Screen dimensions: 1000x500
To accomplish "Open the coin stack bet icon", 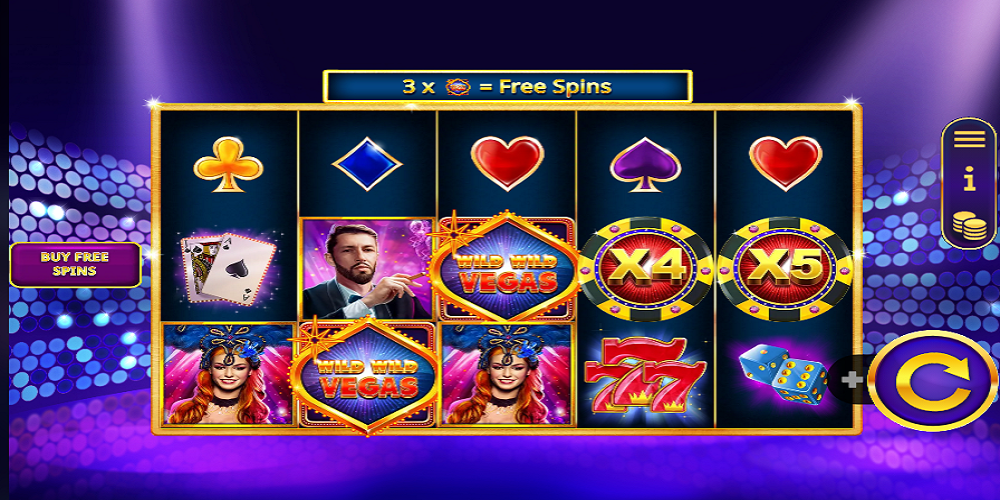I will tap(969, 226).
